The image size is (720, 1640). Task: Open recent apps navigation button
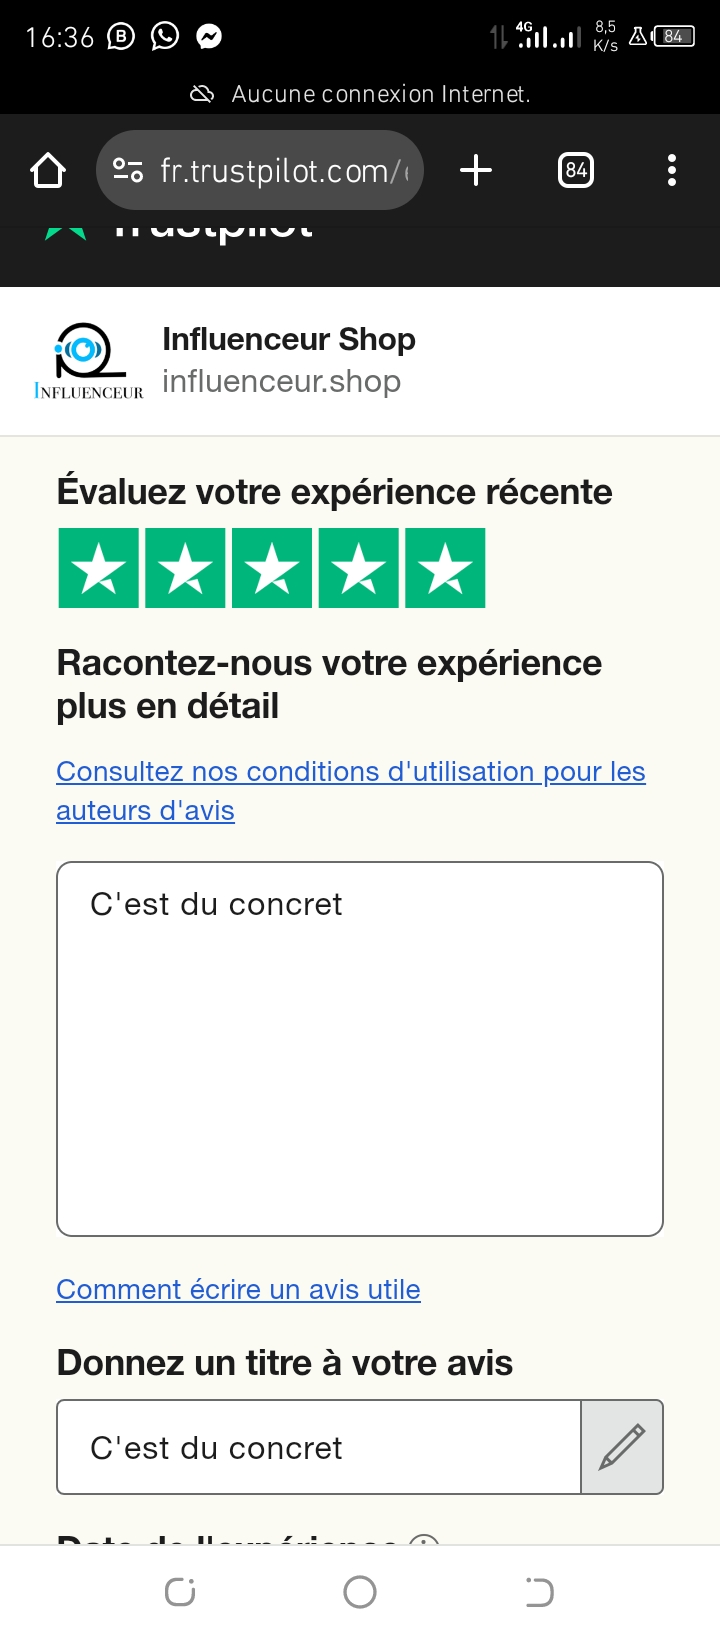180,1592
